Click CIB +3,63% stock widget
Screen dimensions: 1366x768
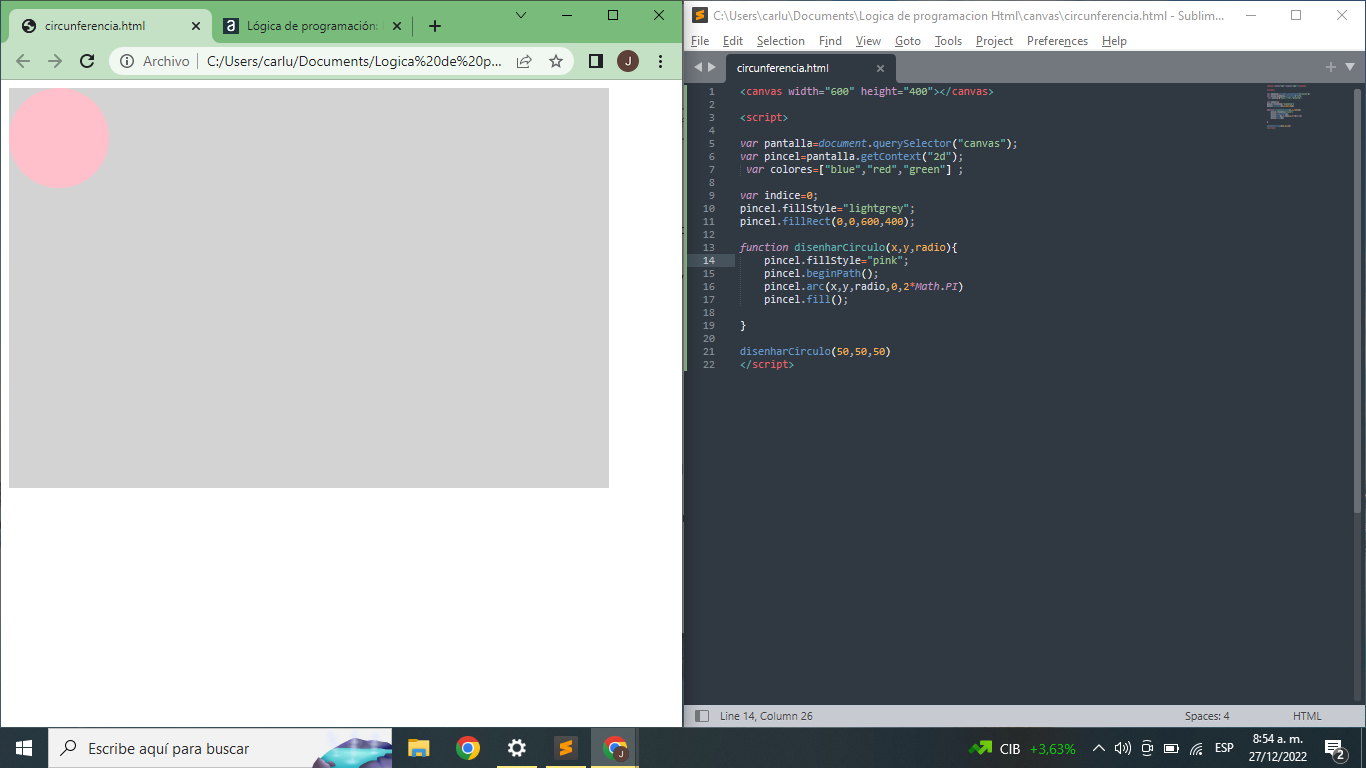point(1022,748)
